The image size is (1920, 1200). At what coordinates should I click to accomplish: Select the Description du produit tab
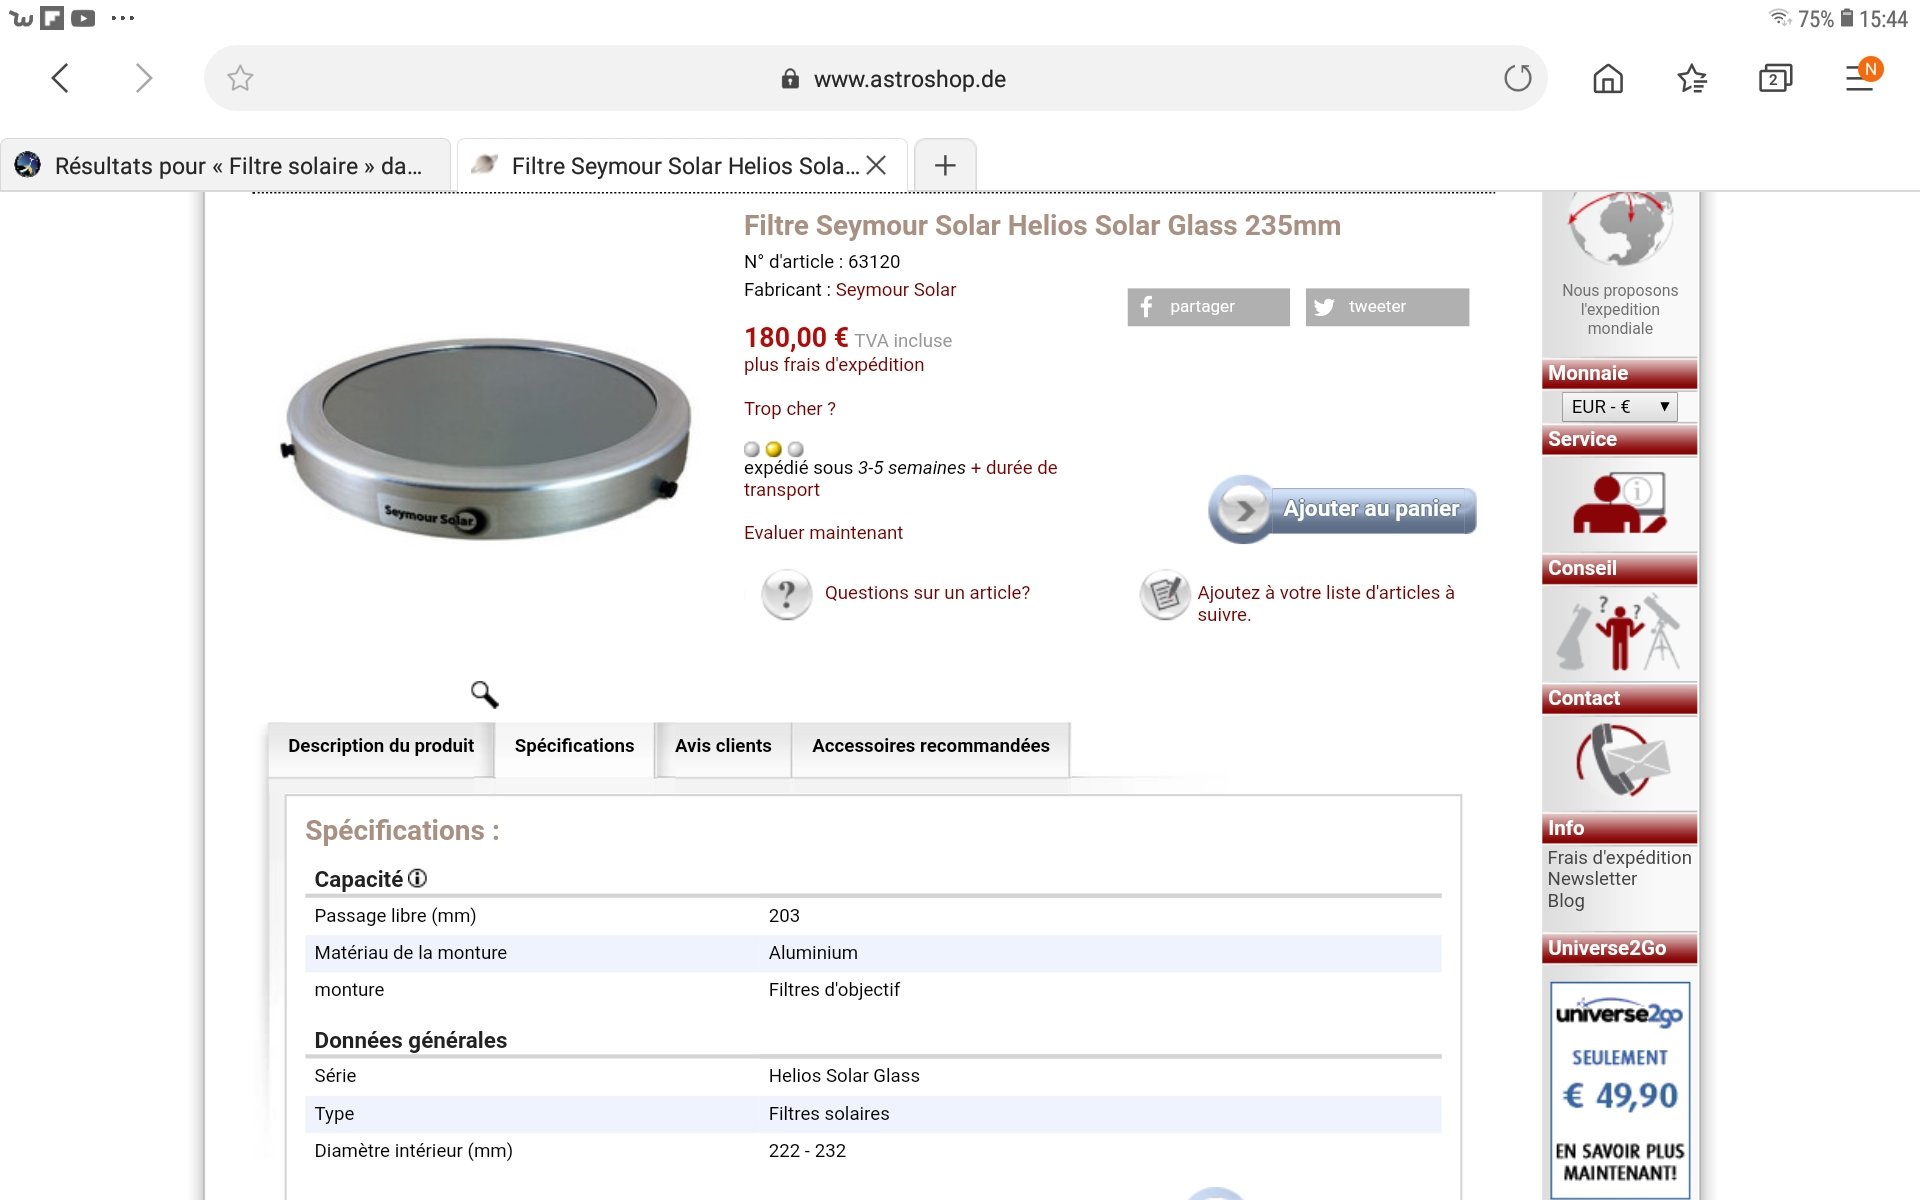[x=381, y=746]
